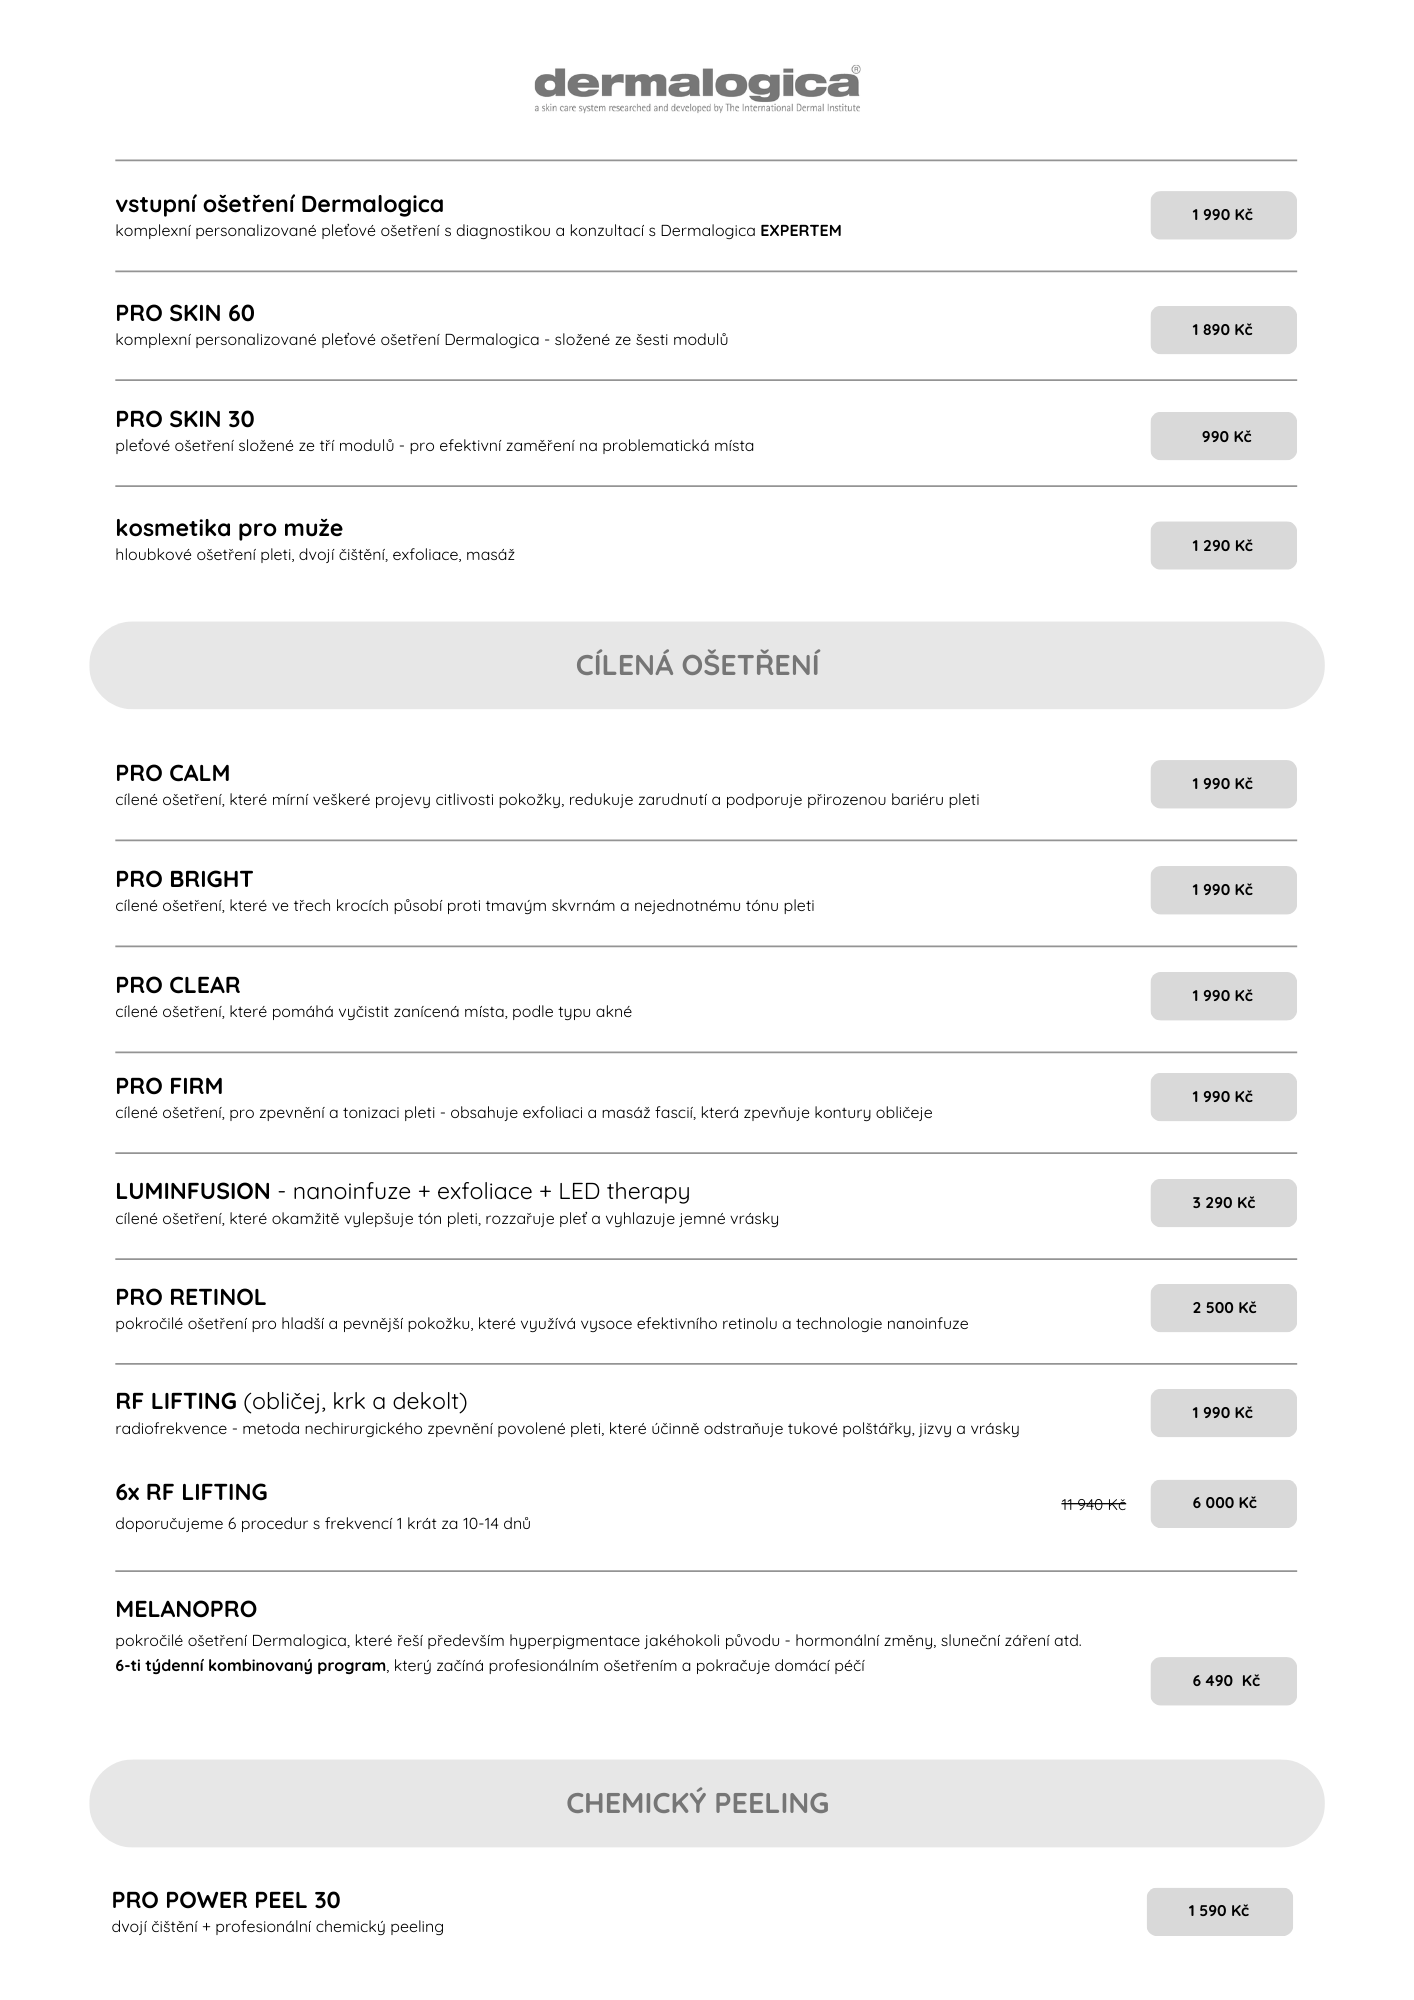Screen dimensions: 1414x2000
Task: Select the PRO BRIGHT price button
Action: 1222,890
